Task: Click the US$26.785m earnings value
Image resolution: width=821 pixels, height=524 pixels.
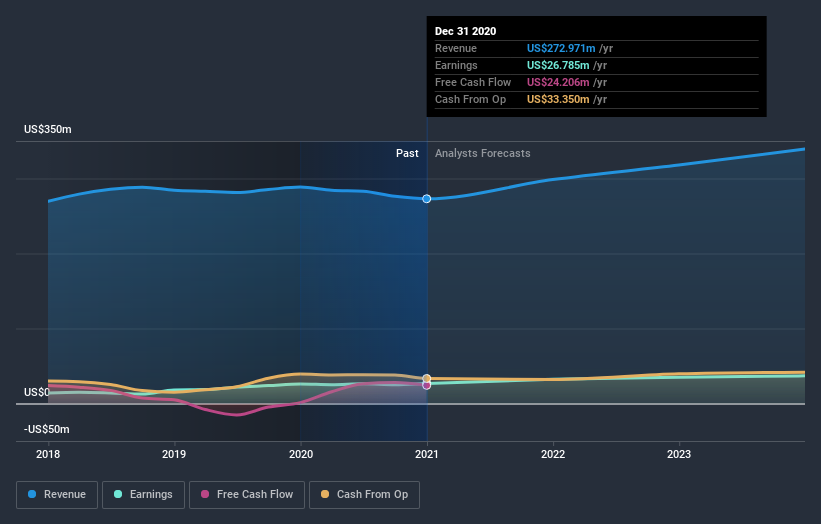Action: click(558, 65)
